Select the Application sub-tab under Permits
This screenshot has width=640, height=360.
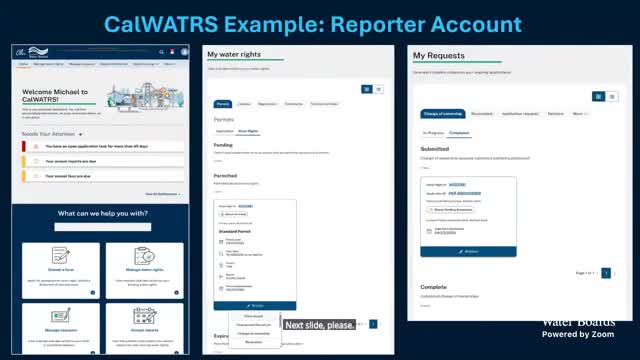tap(224, 131)
